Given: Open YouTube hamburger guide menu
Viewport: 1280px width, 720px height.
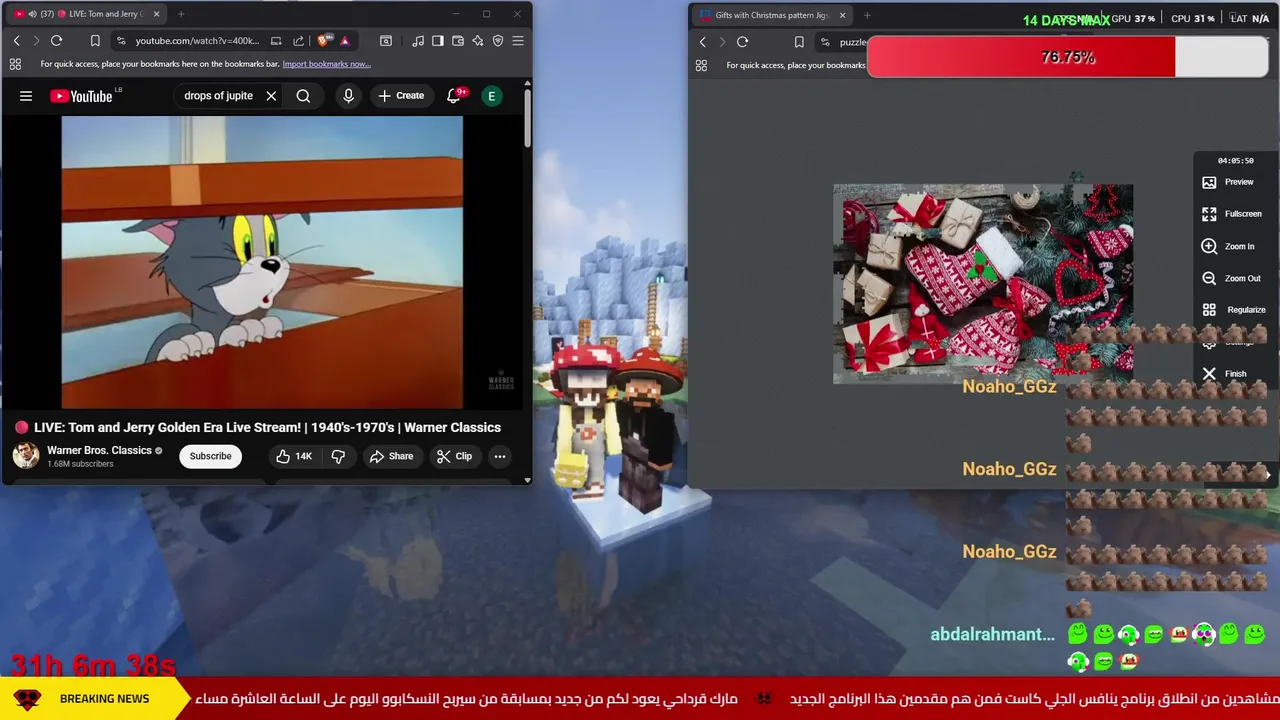Looking at the screenshot, I should [26, 96].
